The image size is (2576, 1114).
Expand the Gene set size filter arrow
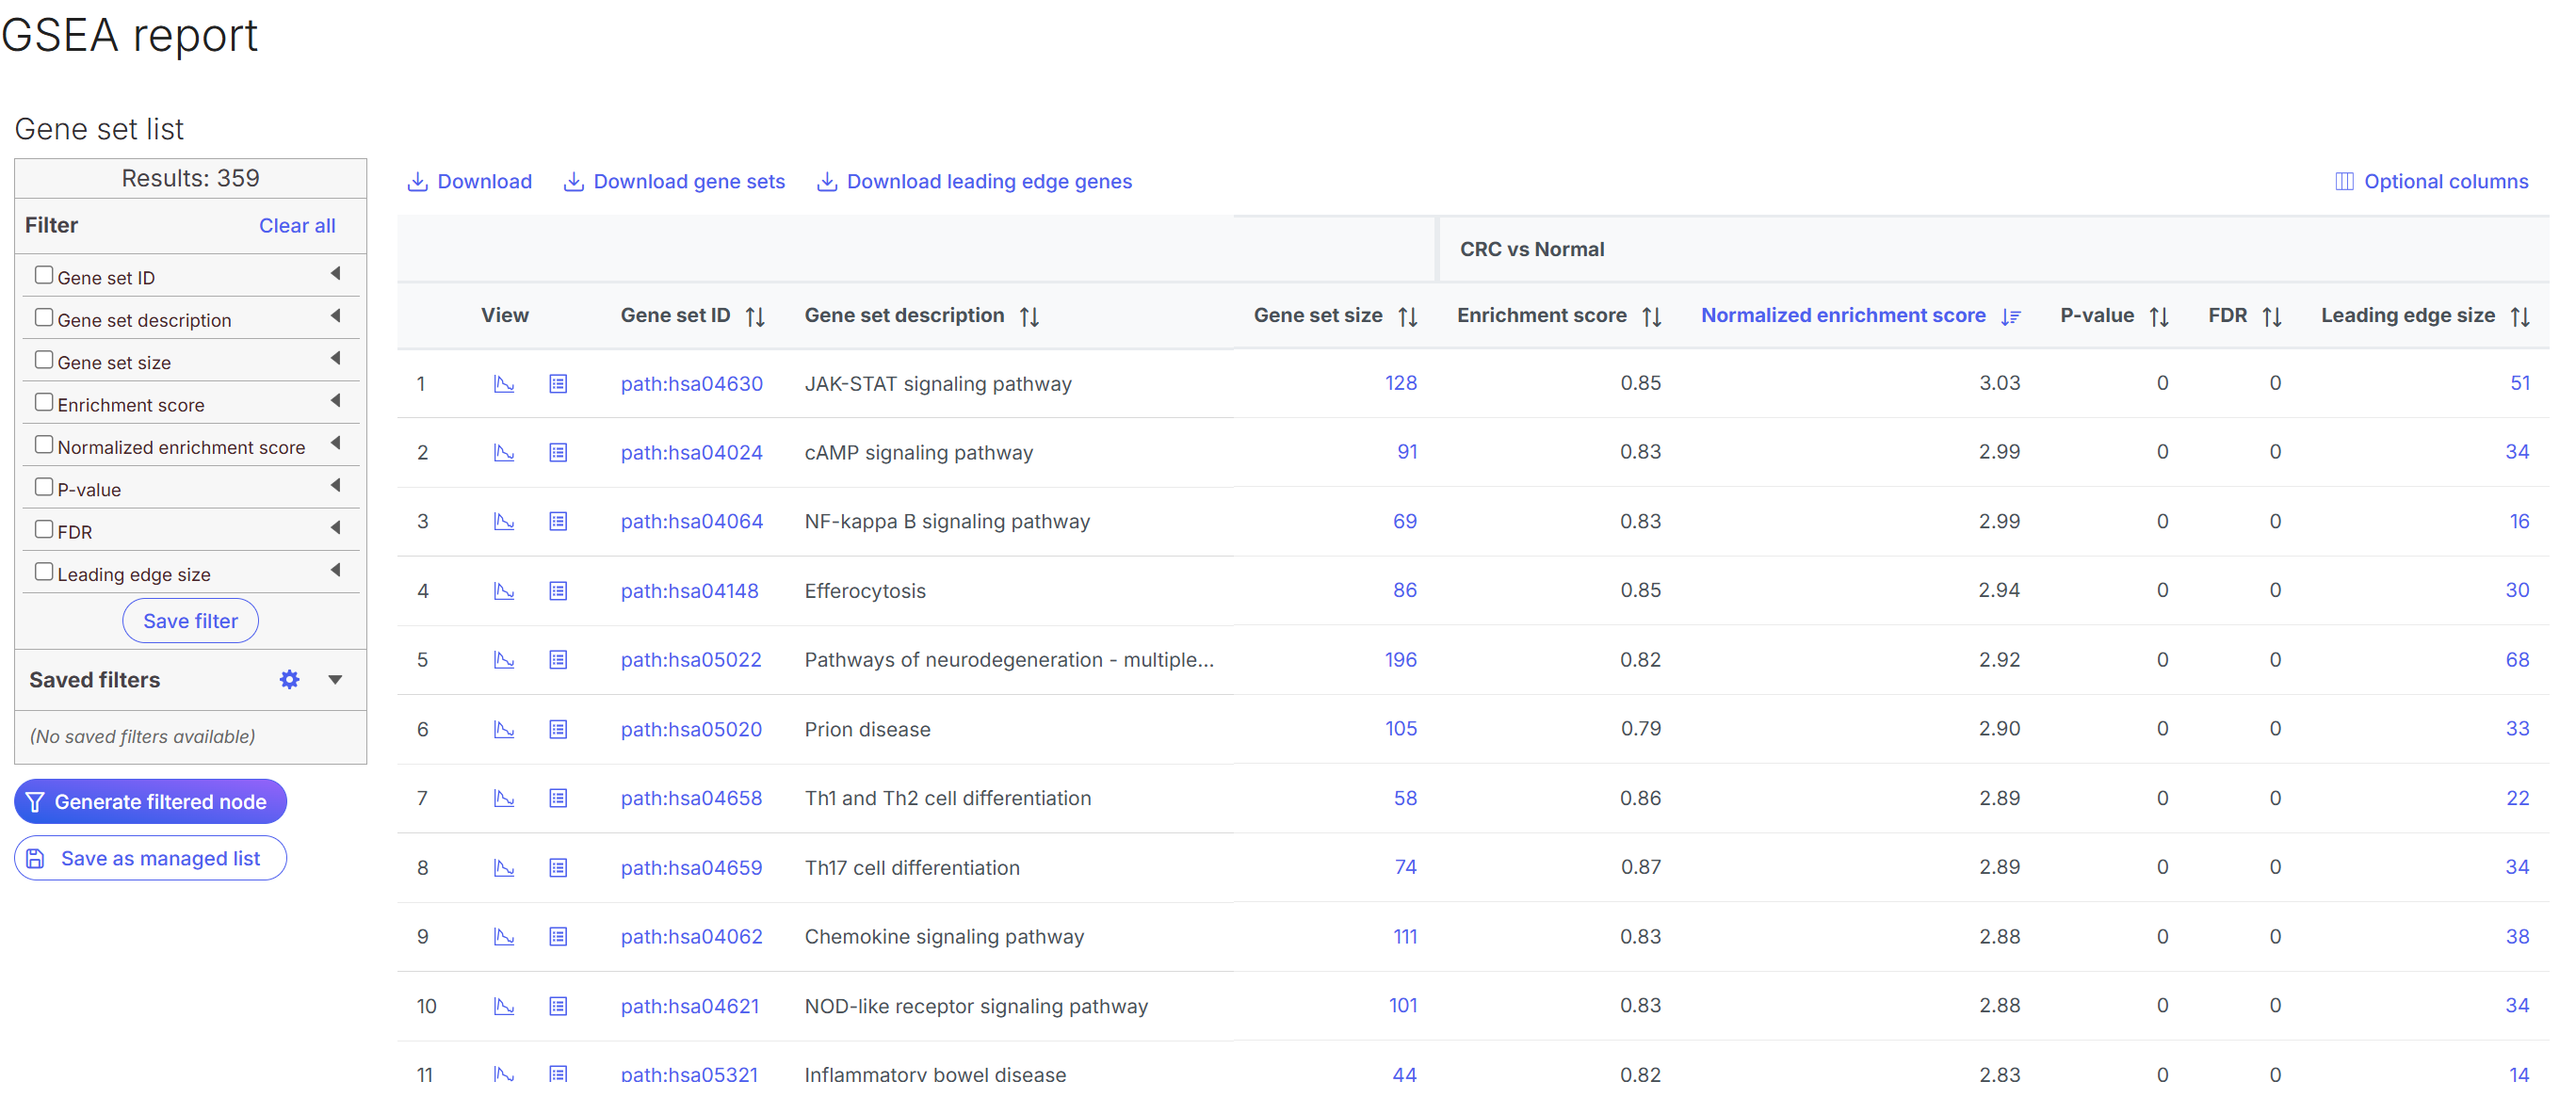tap(336, 358)
